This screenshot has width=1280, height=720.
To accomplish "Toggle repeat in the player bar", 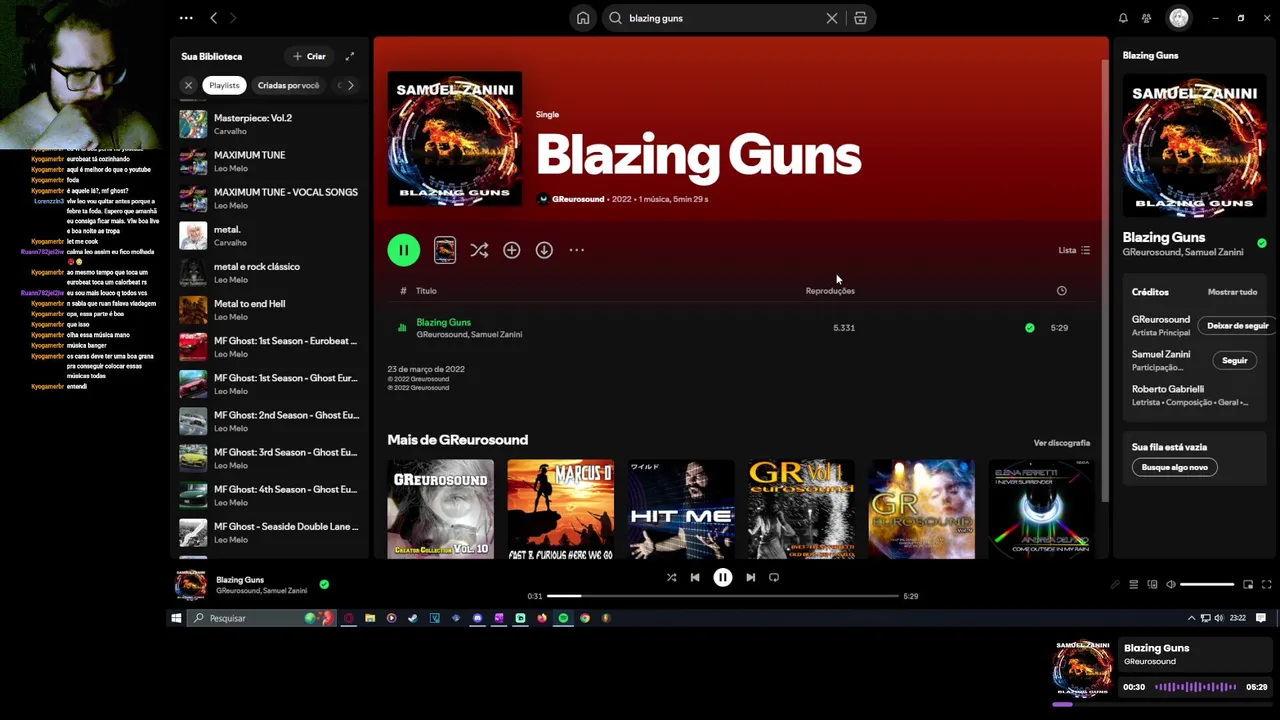I will 774,577.
